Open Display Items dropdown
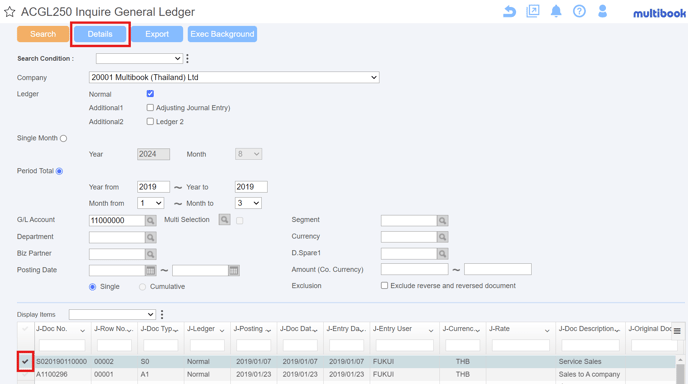The width and height of the screenshot is (688, 384). point(112,314)
